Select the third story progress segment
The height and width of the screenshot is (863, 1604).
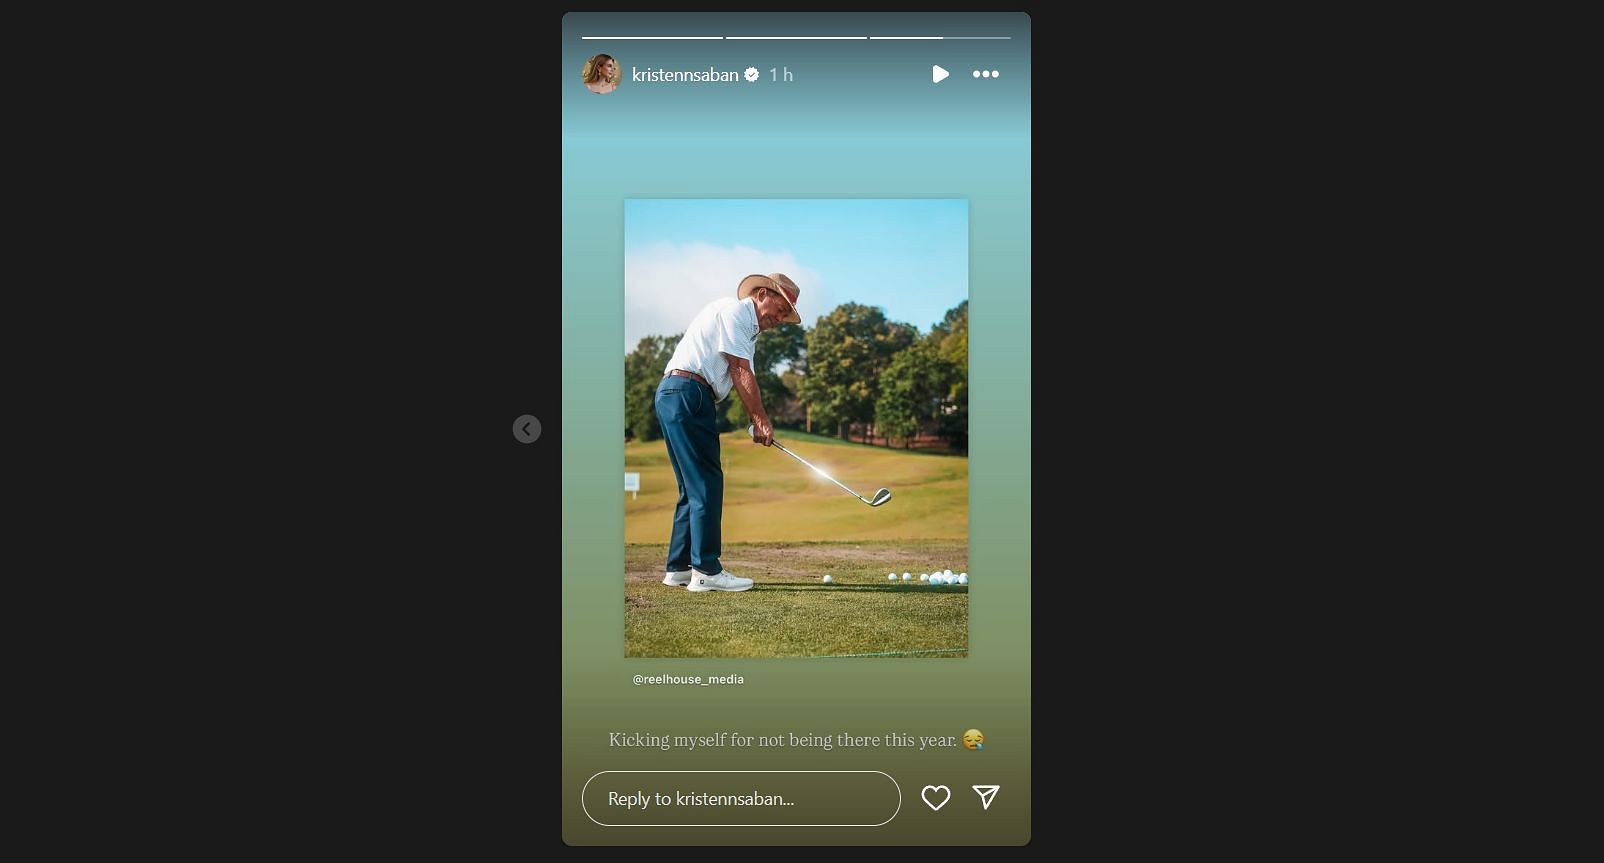pyautogui.click(x=940, y=38)
